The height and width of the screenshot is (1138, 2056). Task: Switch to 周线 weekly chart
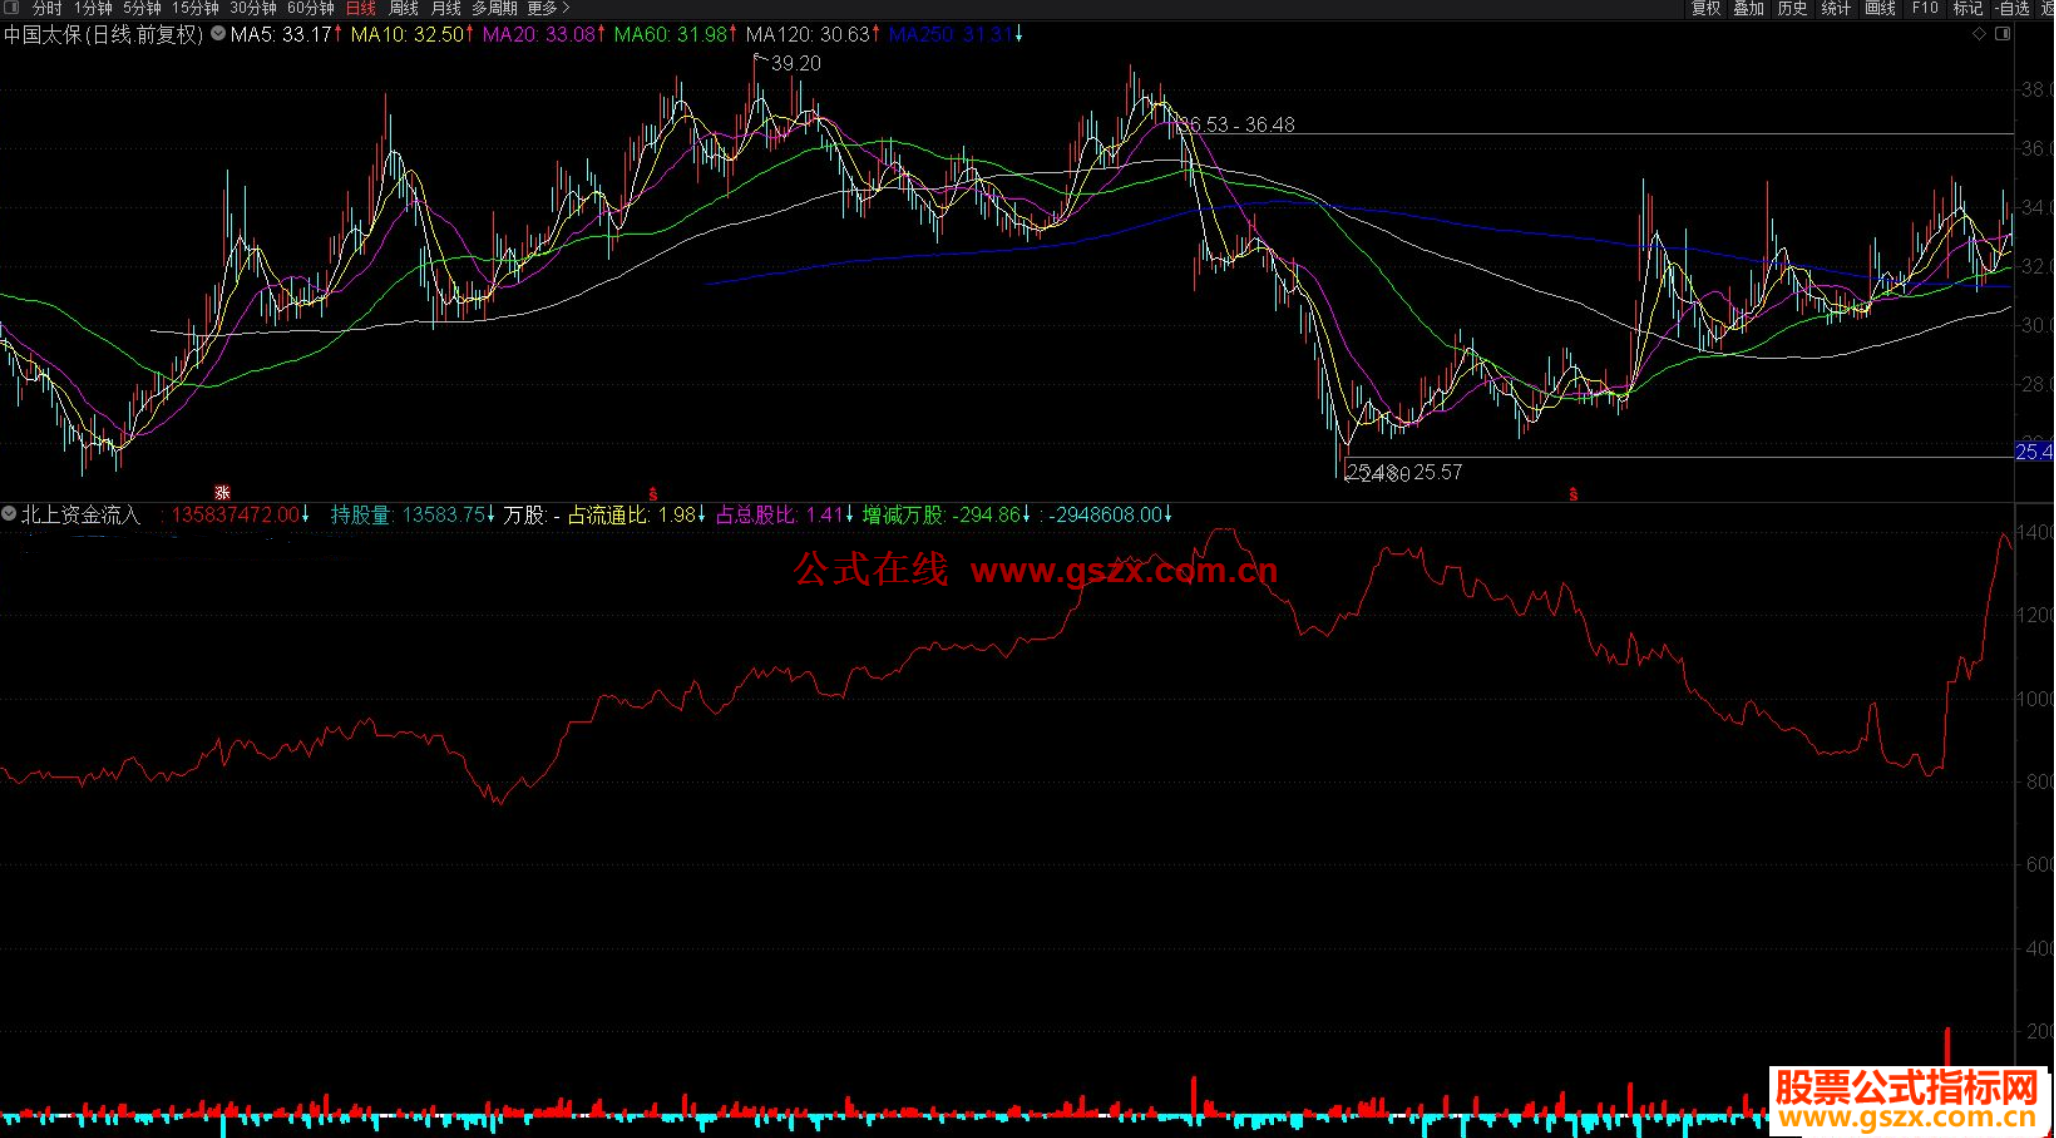[404, 8]
